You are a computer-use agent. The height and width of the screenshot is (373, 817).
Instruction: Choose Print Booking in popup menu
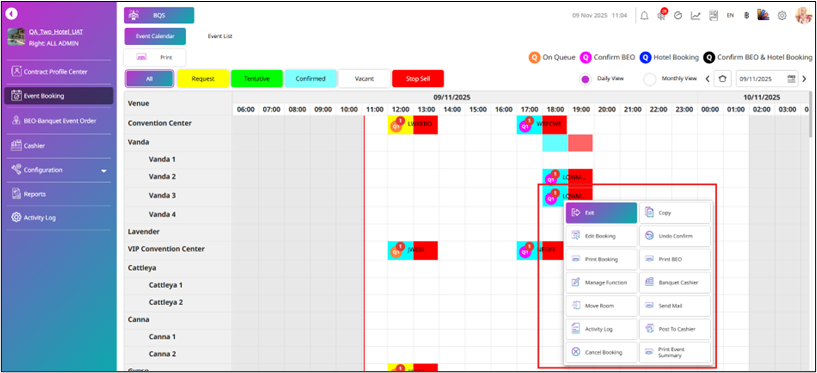click(x=601, y=259)
